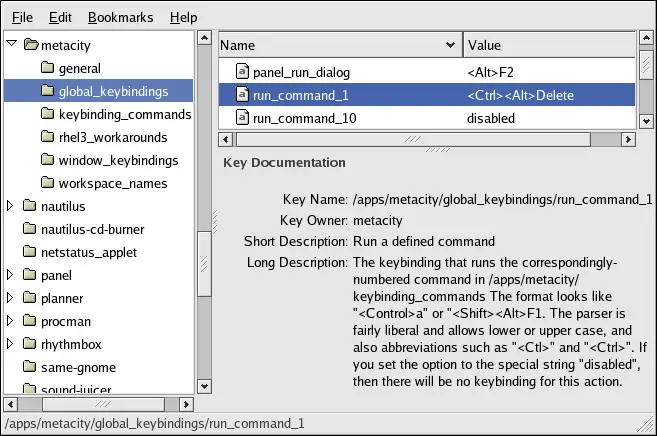Viewport: 657px width, 436px height.
Task: Click the run_command_10 key icon
Action: 242,118
